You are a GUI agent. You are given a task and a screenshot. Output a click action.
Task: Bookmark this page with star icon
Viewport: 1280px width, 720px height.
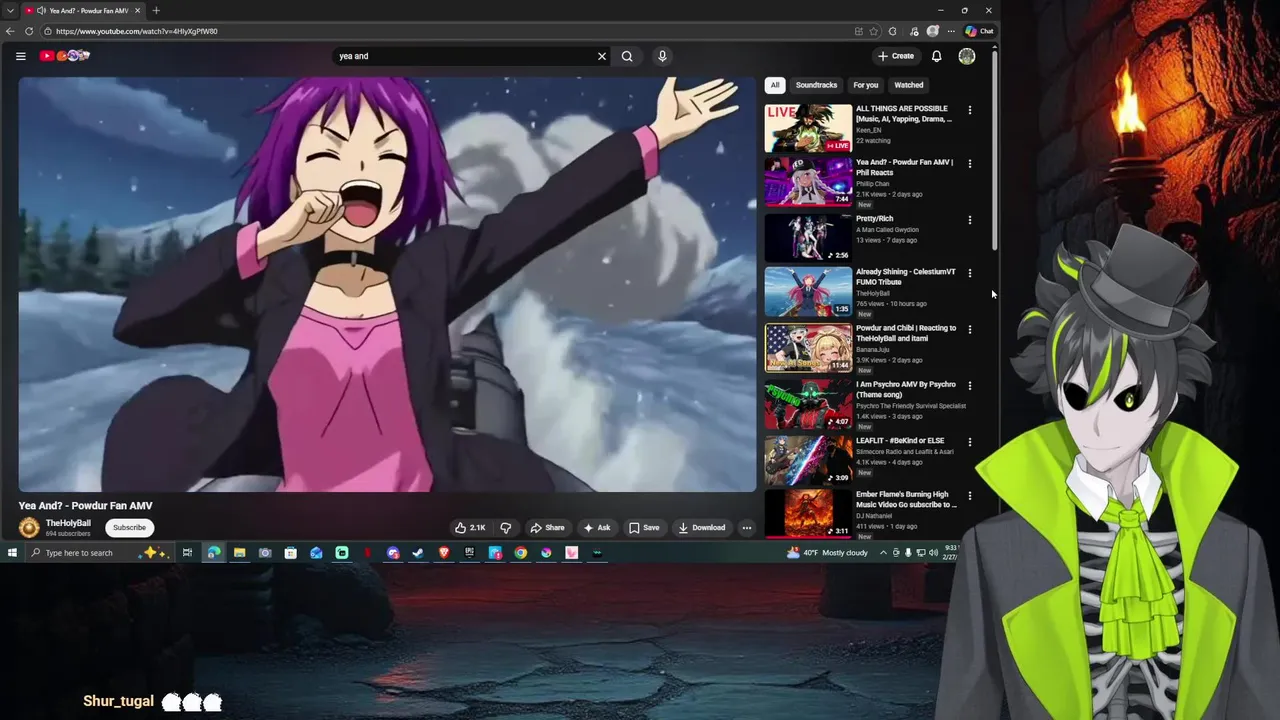point(874,31)
